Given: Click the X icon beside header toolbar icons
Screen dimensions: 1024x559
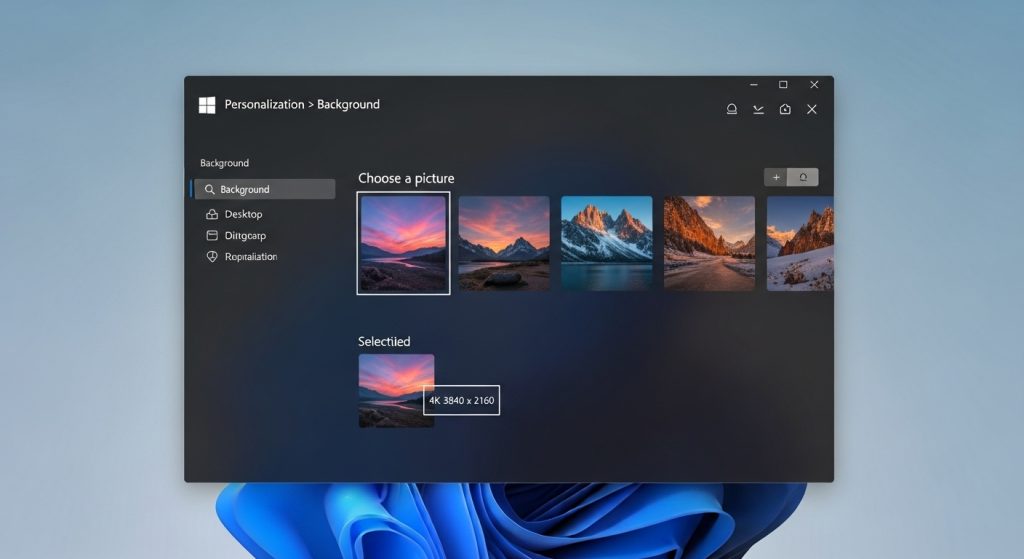Looking at the screenshot, I should (812, 109).
